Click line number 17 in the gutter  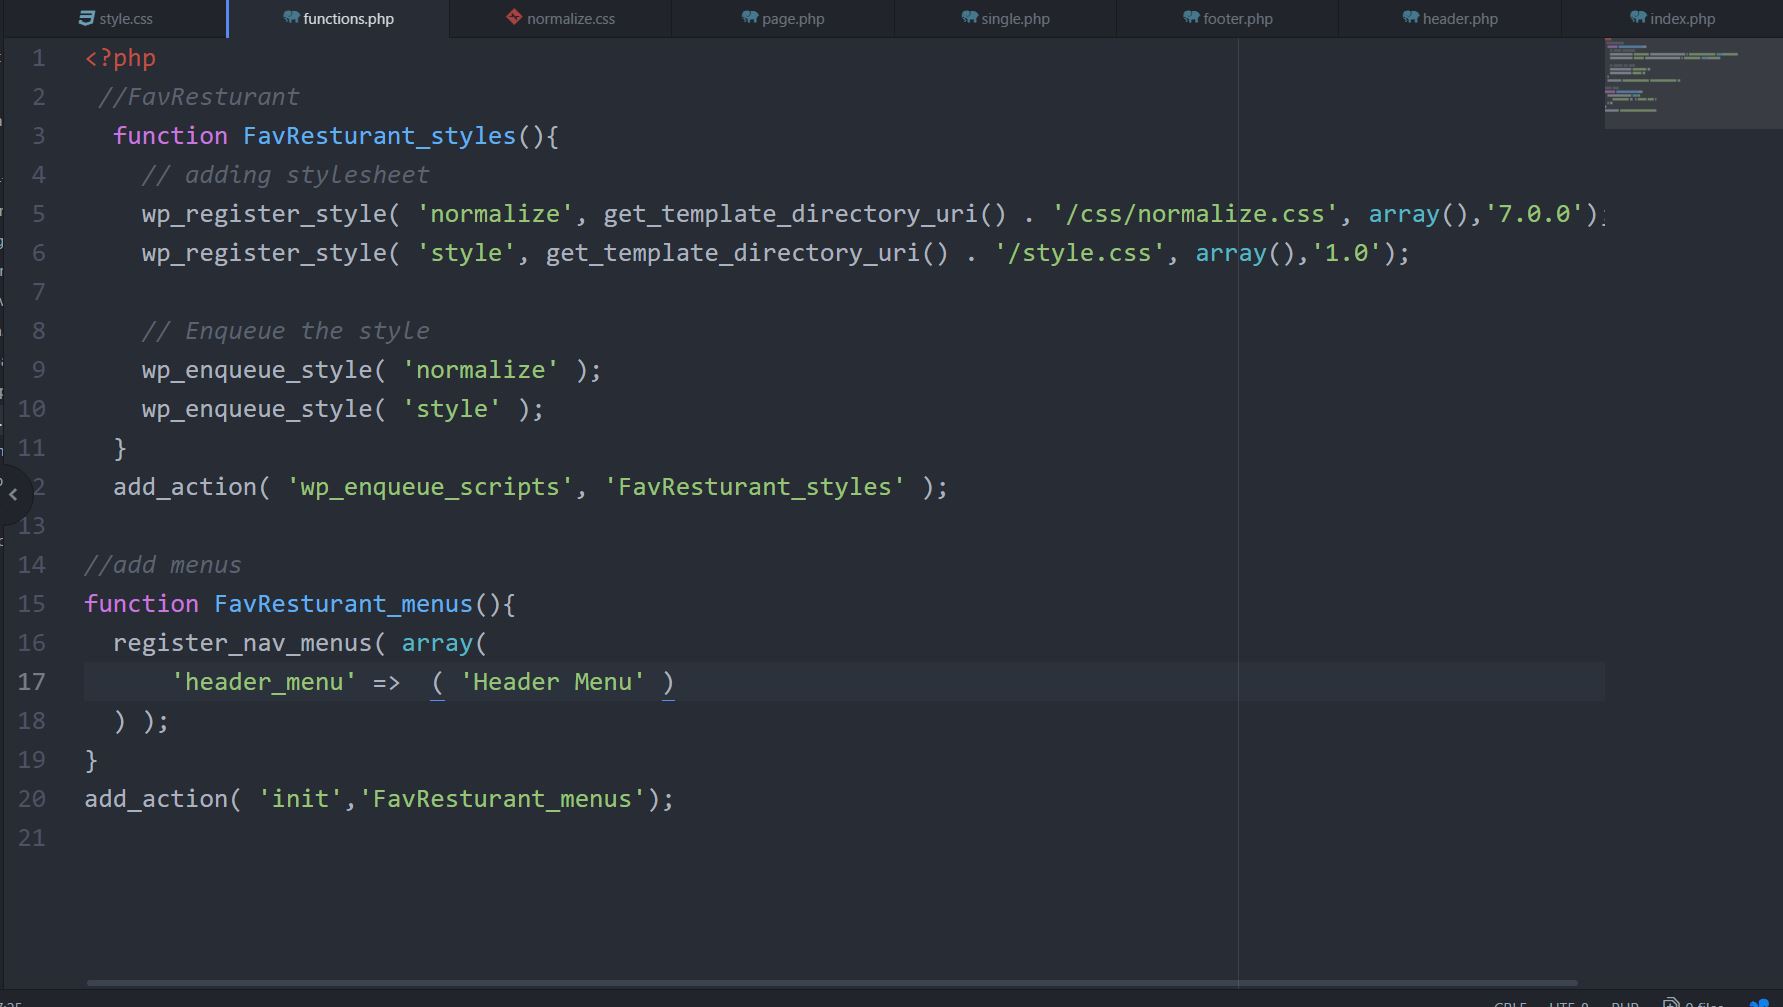click(32, 682)
